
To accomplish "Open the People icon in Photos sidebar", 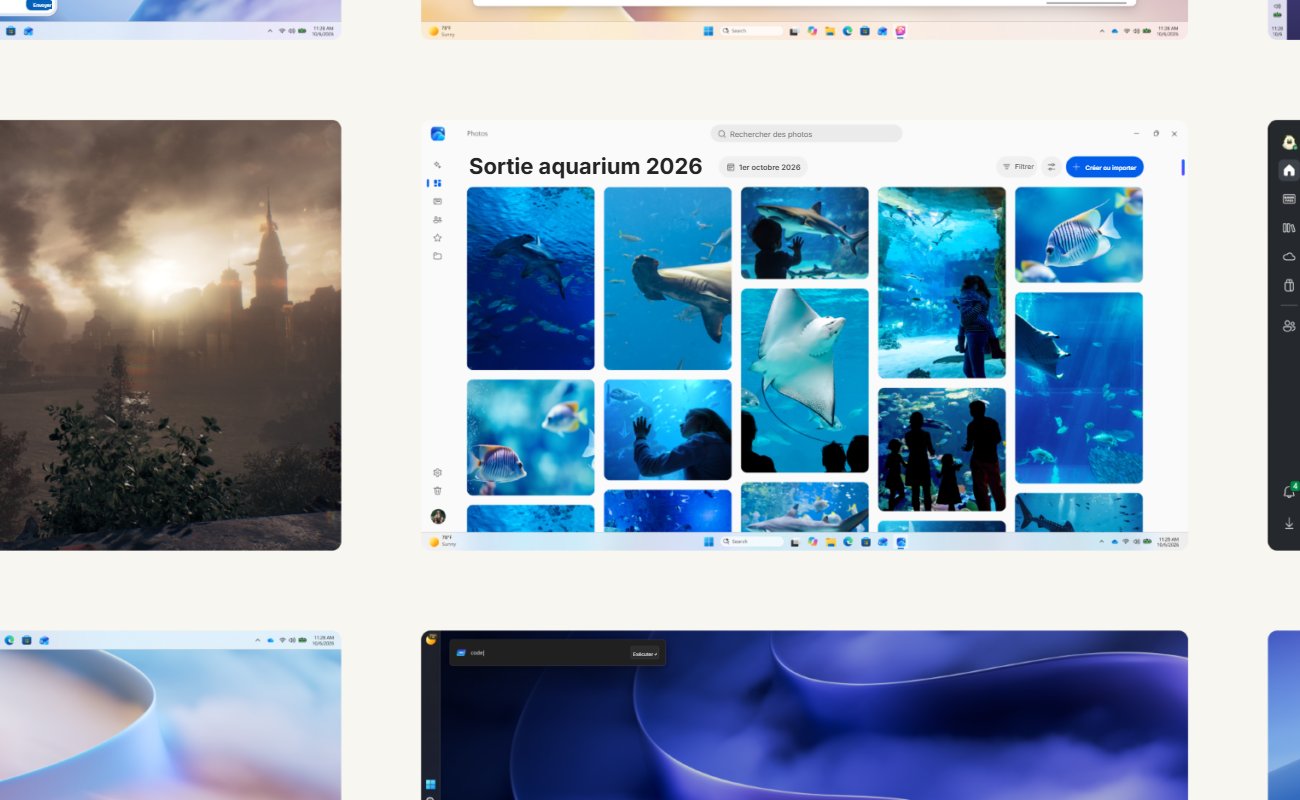I will point(437,219).
